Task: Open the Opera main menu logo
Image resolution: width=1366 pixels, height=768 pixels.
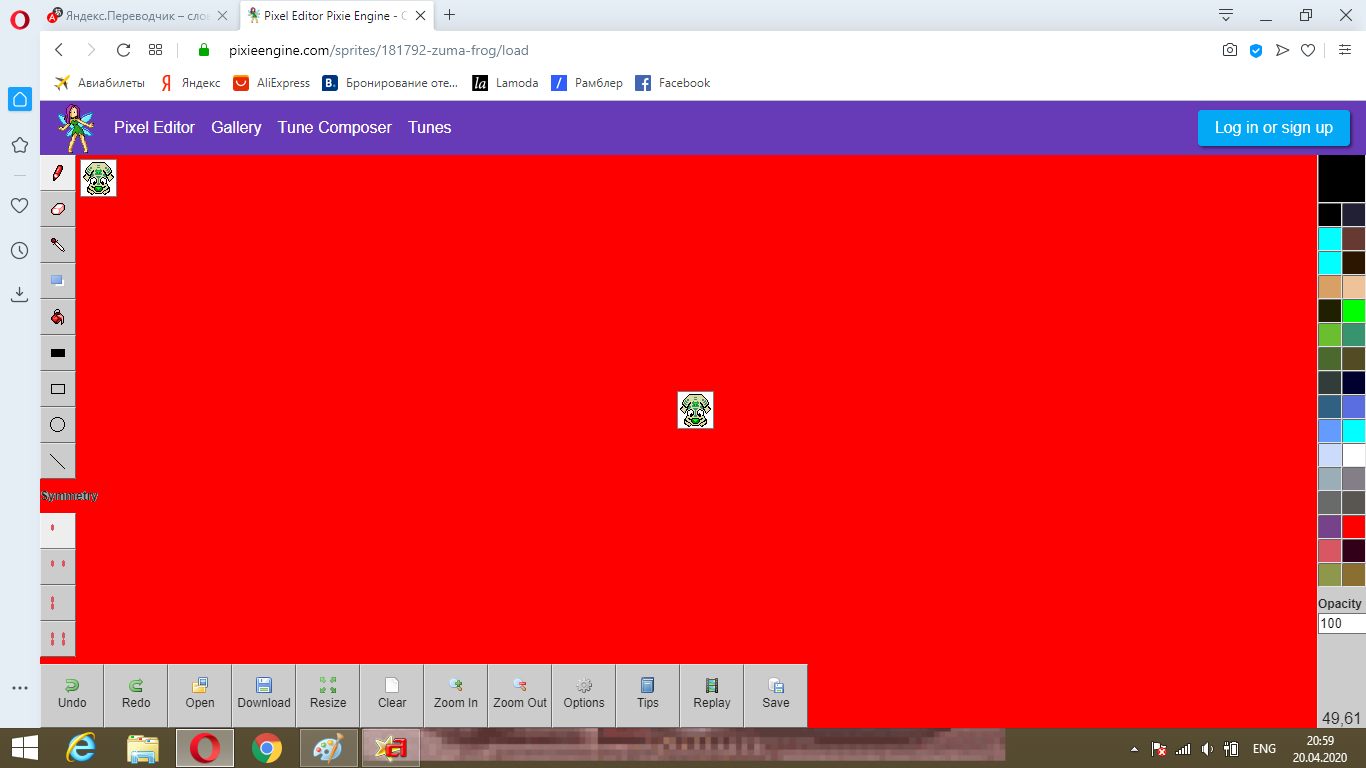Action: 20,19
